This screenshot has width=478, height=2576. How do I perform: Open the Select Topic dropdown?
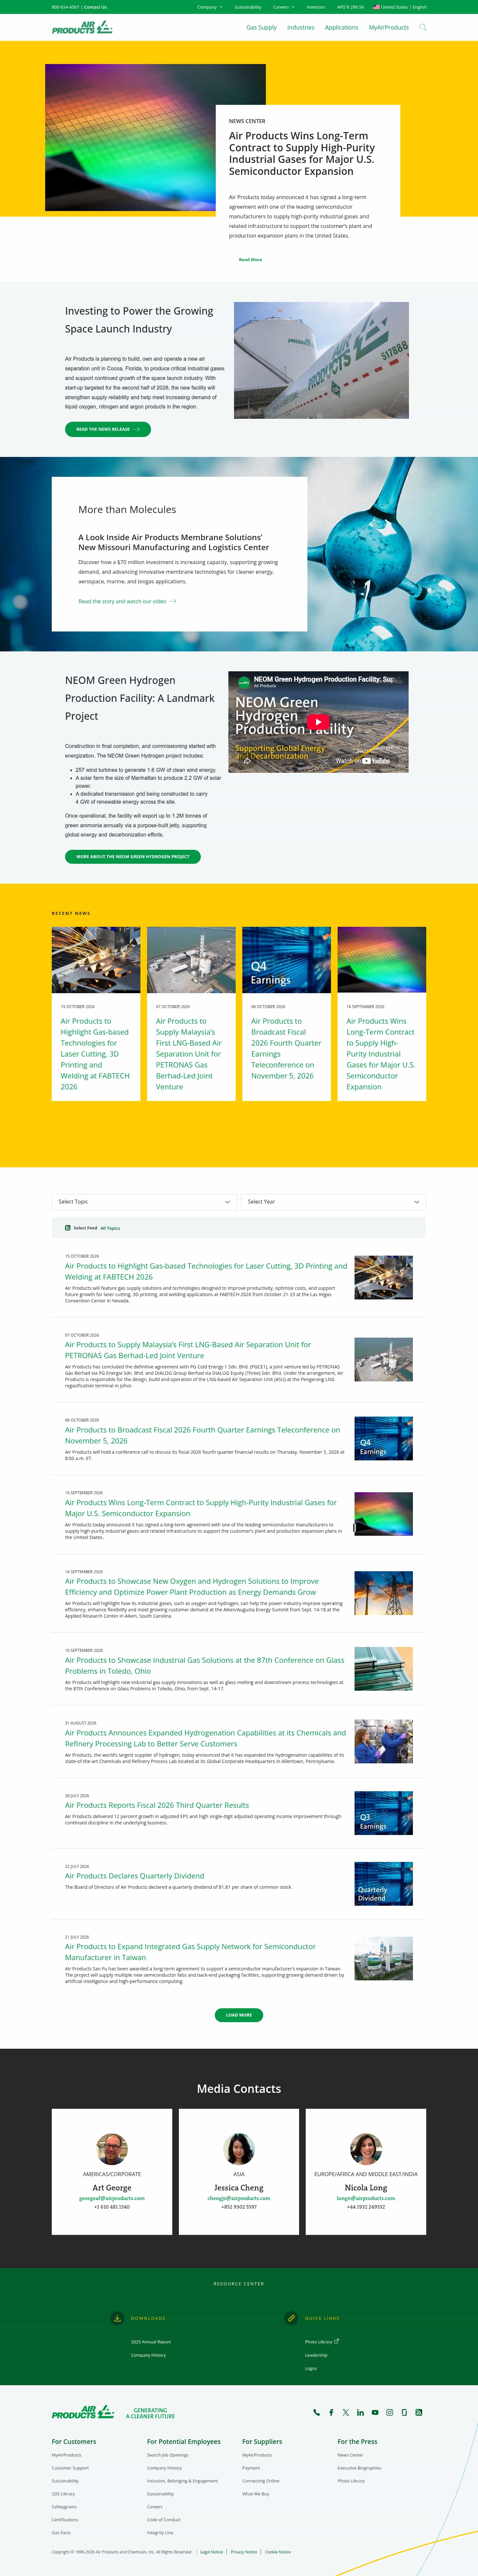point(144,1202)
